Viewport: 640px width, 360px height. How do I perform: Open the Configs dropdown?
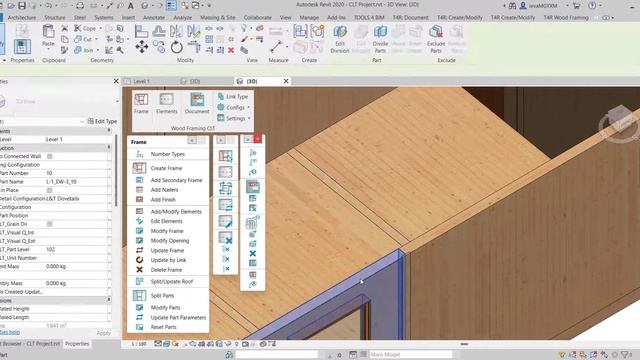pyautogui.click(x=234, y=107)
